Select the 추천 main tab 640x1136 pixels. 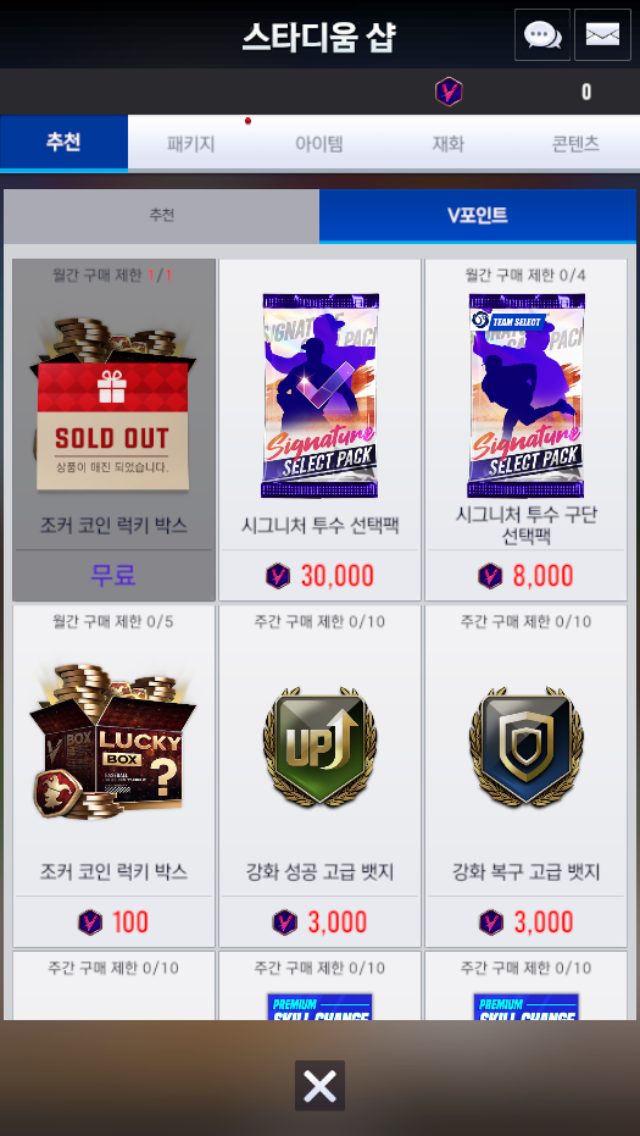pos(64,143)
